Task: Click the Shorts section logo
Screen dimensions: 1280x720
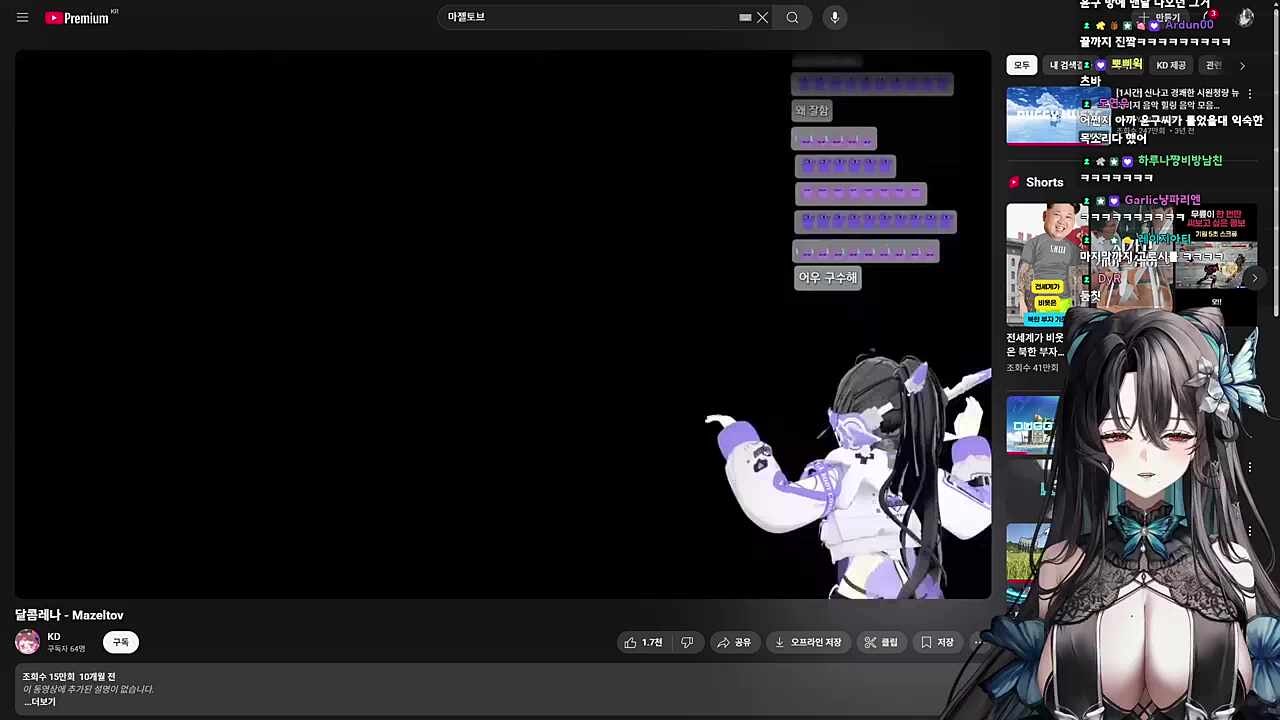Action: [x=1014, y=183]
